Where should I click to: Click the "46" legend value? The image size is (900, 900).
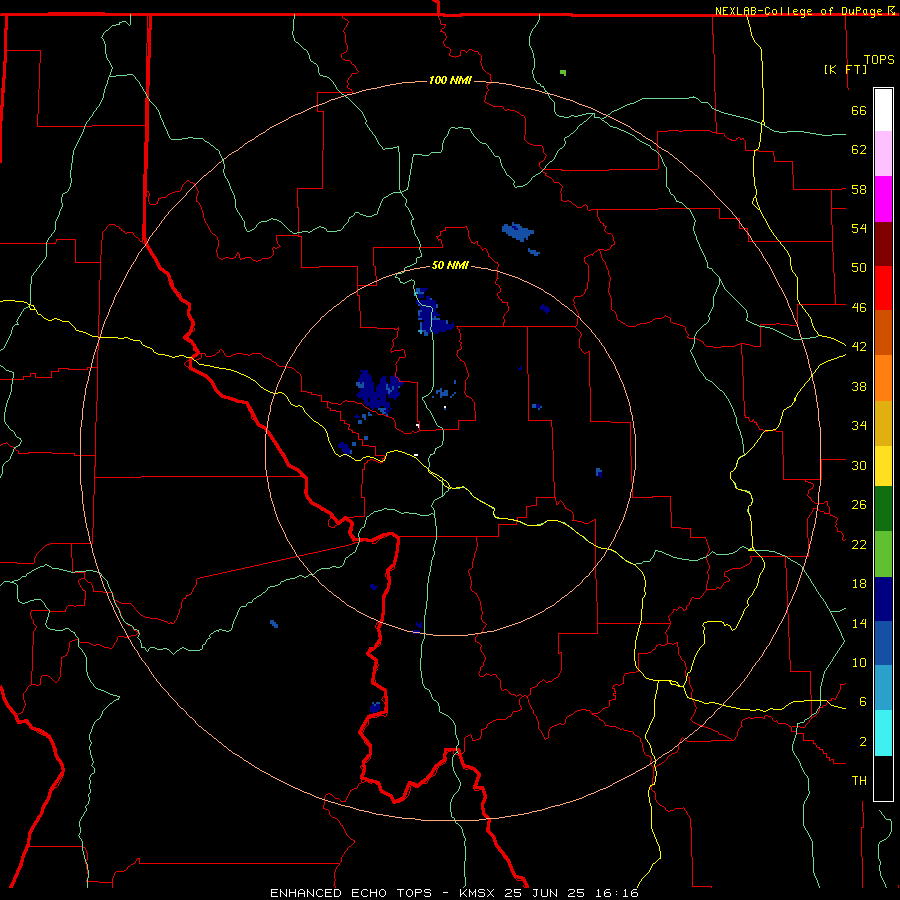(859, 308)
